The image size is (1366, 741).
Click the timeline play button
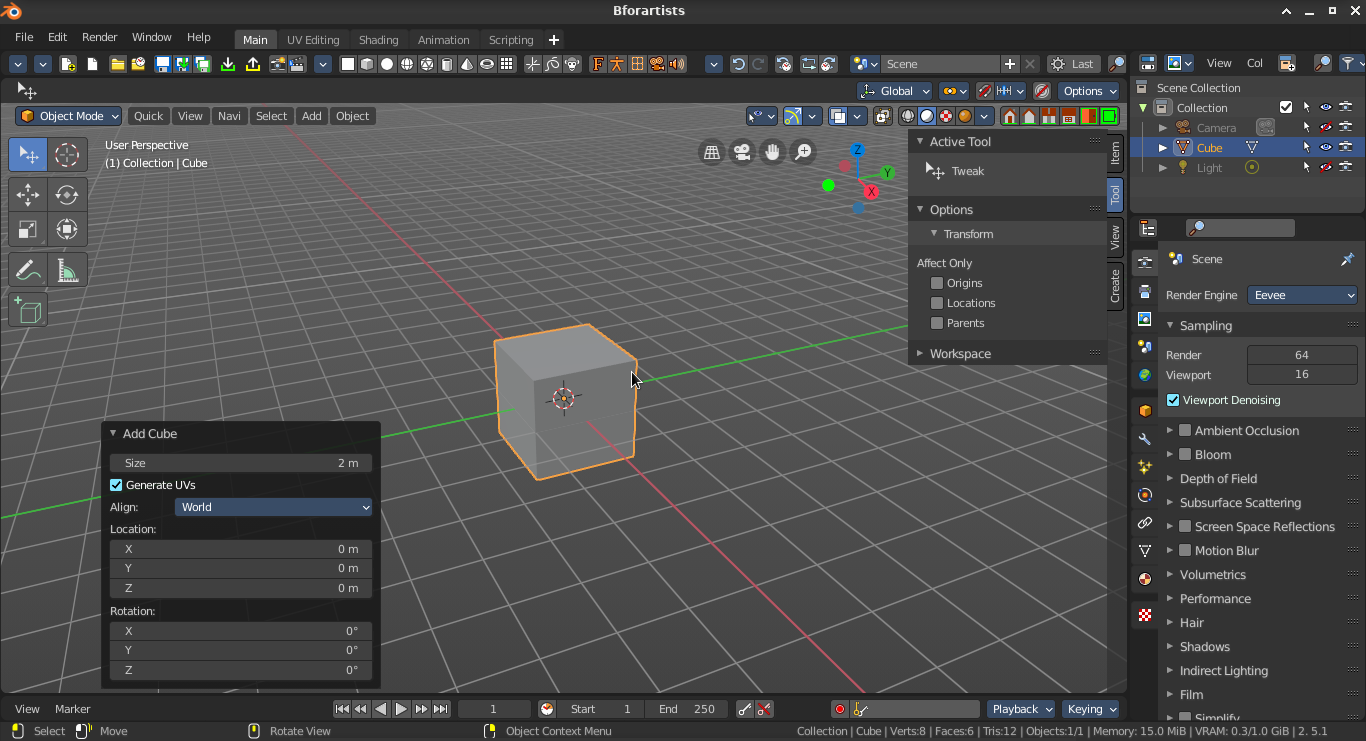[x=401, y=709]
